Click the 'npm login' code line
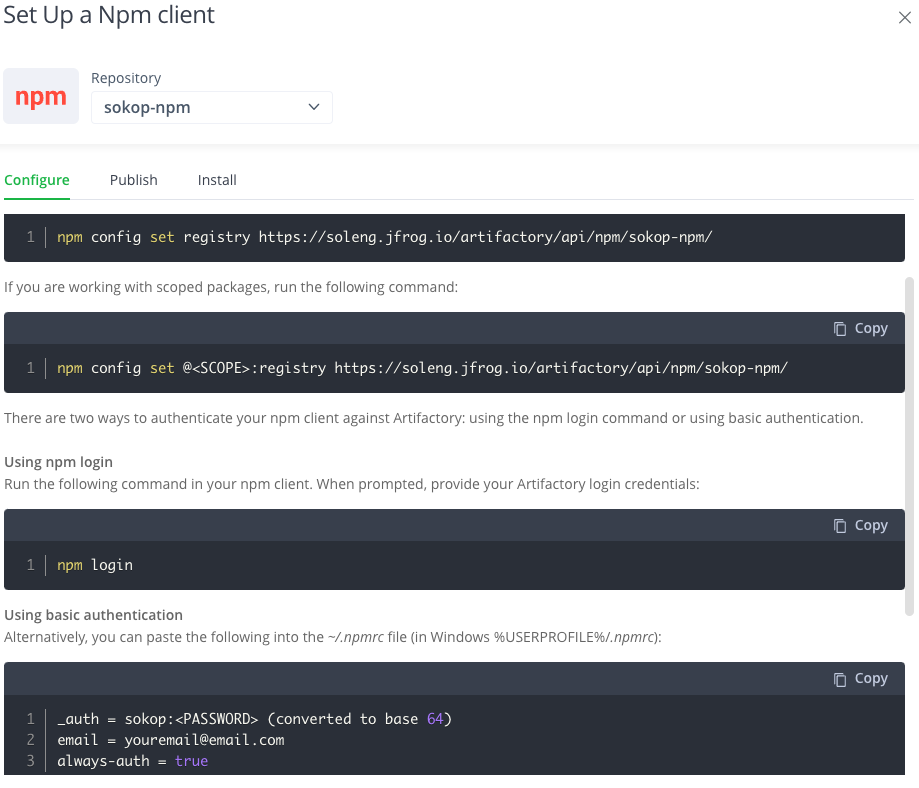Viewport: 919px width, 788px height. point(95,565)
